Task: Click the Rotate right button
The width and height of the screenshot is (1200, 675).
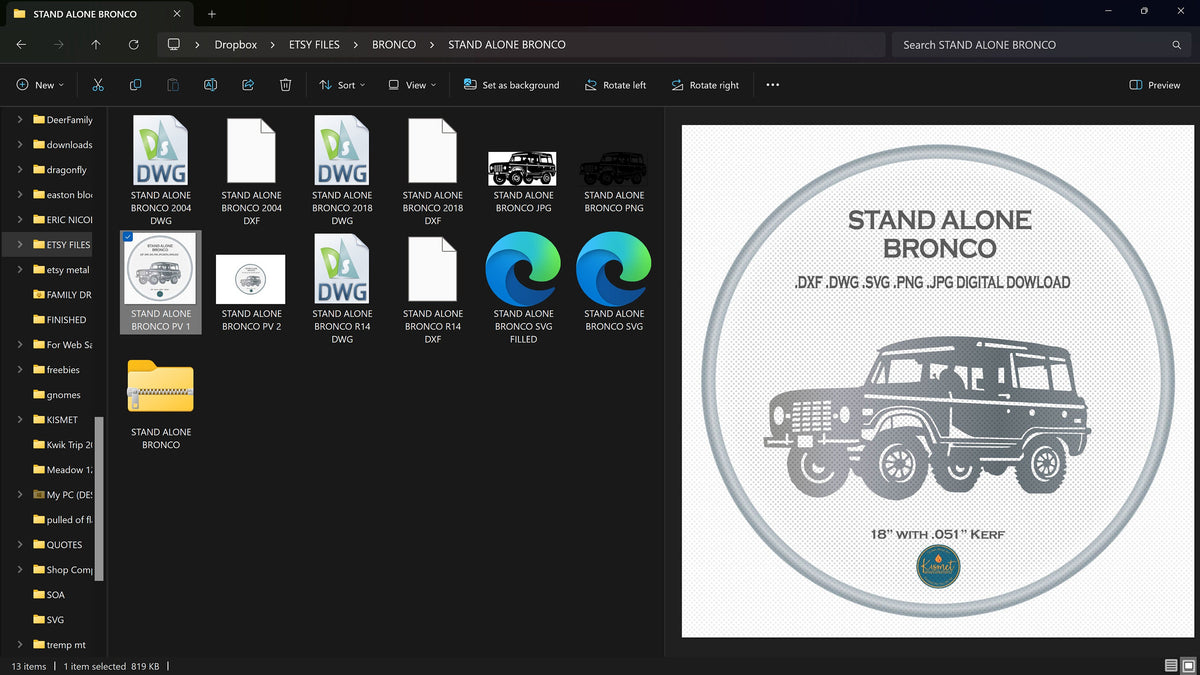Action: tap(705, 85)
